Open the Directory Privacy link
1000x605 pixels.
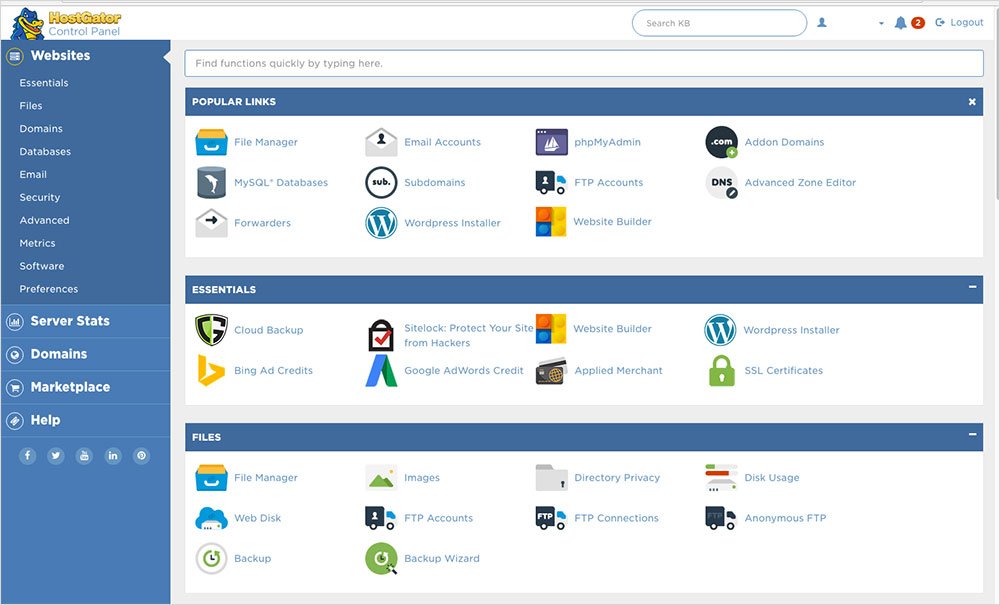(617, 478)
